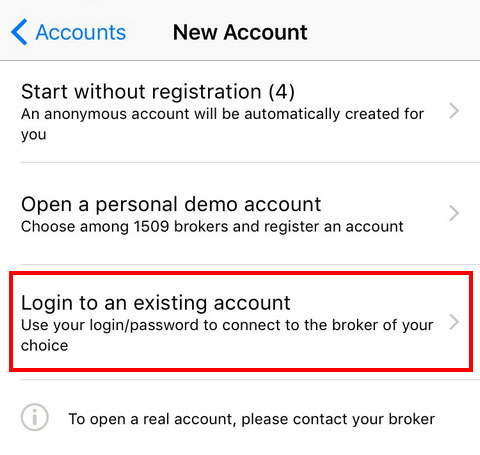Tap the Use your login/password description
The height and width of the screenshot is (455, 480).
point(227,335)
